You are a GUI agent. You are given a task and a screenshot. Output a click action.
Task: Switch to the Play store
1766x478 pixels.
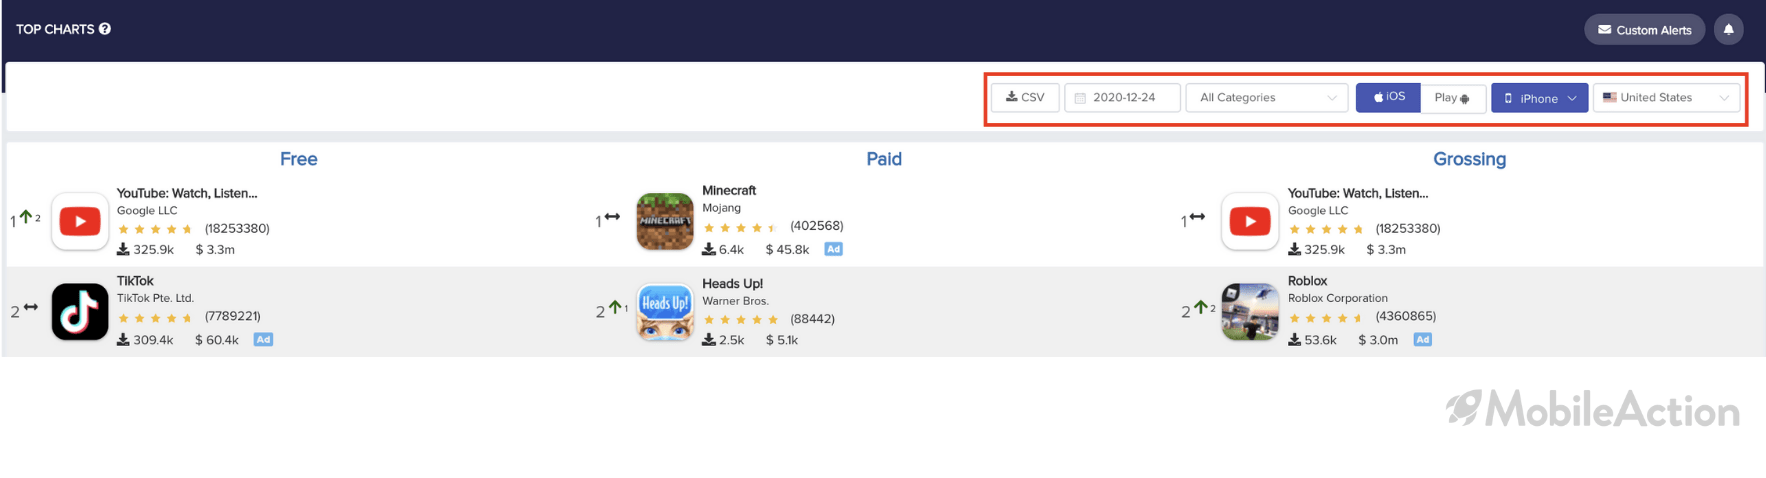click(x=1453, y=98)
